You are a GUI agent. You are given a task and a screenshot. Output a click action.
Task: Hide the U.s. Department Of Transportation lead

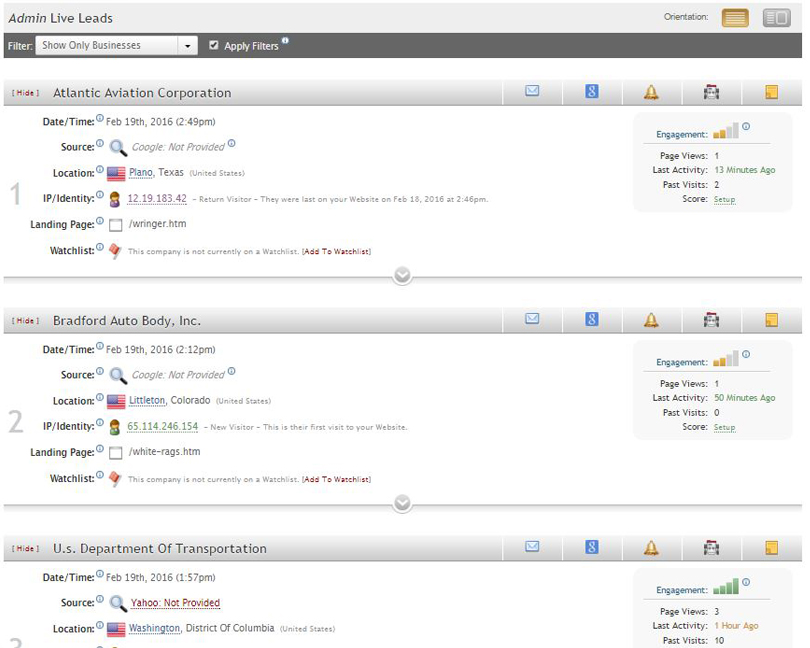[26, 549]
